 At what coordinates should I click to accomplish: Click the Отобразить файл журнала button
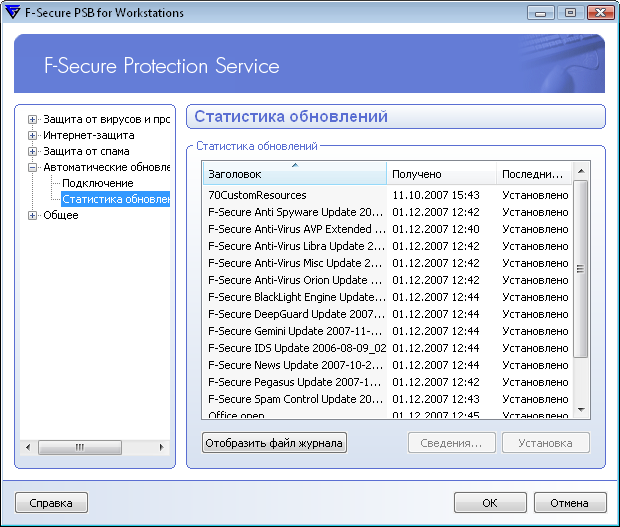pos(274,443)
